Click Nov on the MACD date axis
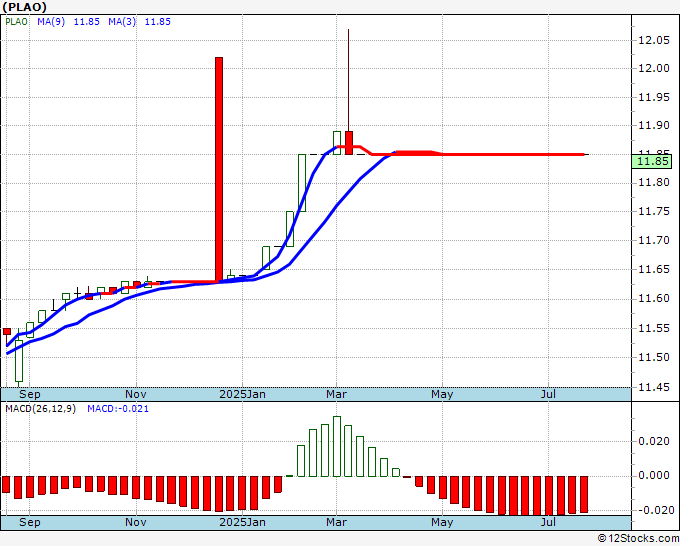 coord(136,522)
